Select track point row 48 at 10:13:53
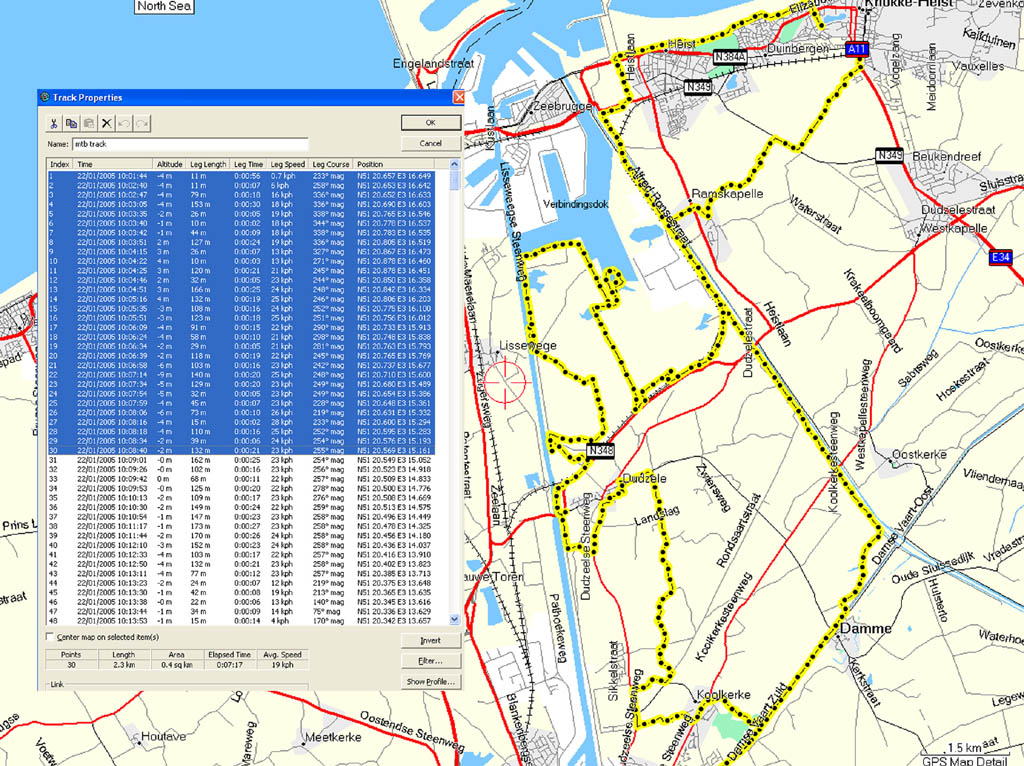This screenshot has width=1024, height=766. click(242, 621)
